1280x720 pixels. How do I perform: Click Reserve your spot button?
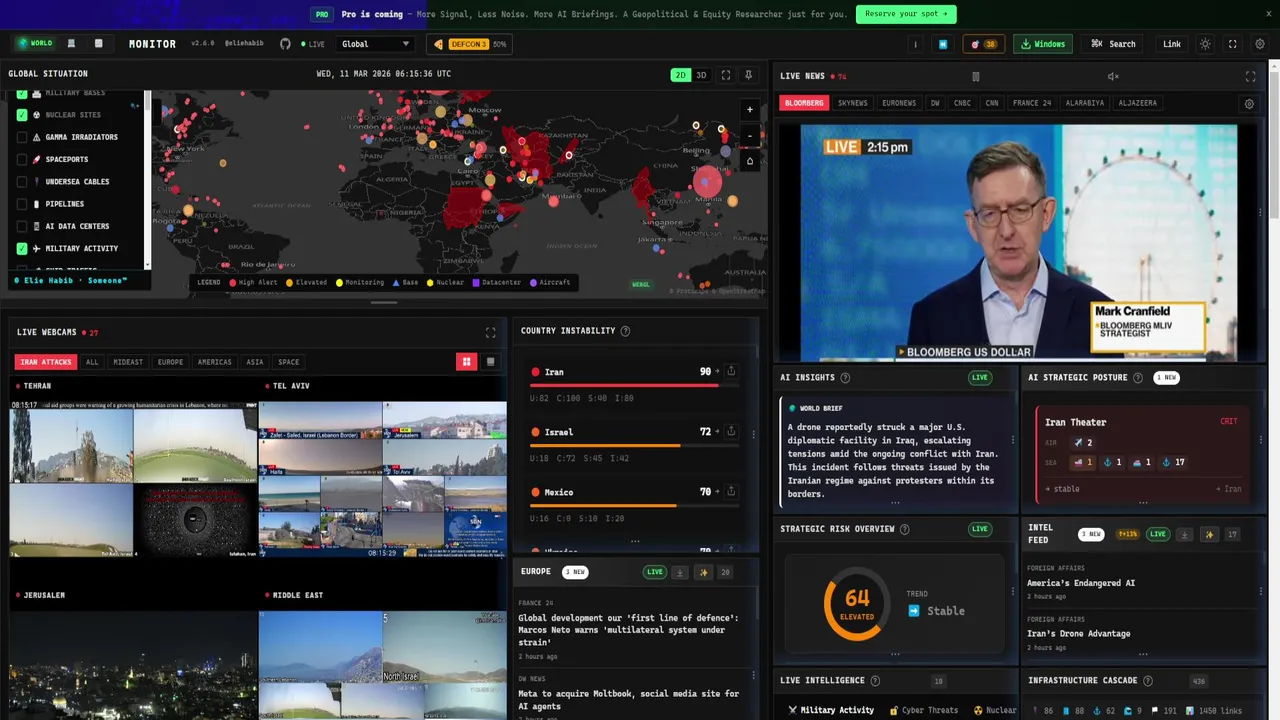pos(906,14)
